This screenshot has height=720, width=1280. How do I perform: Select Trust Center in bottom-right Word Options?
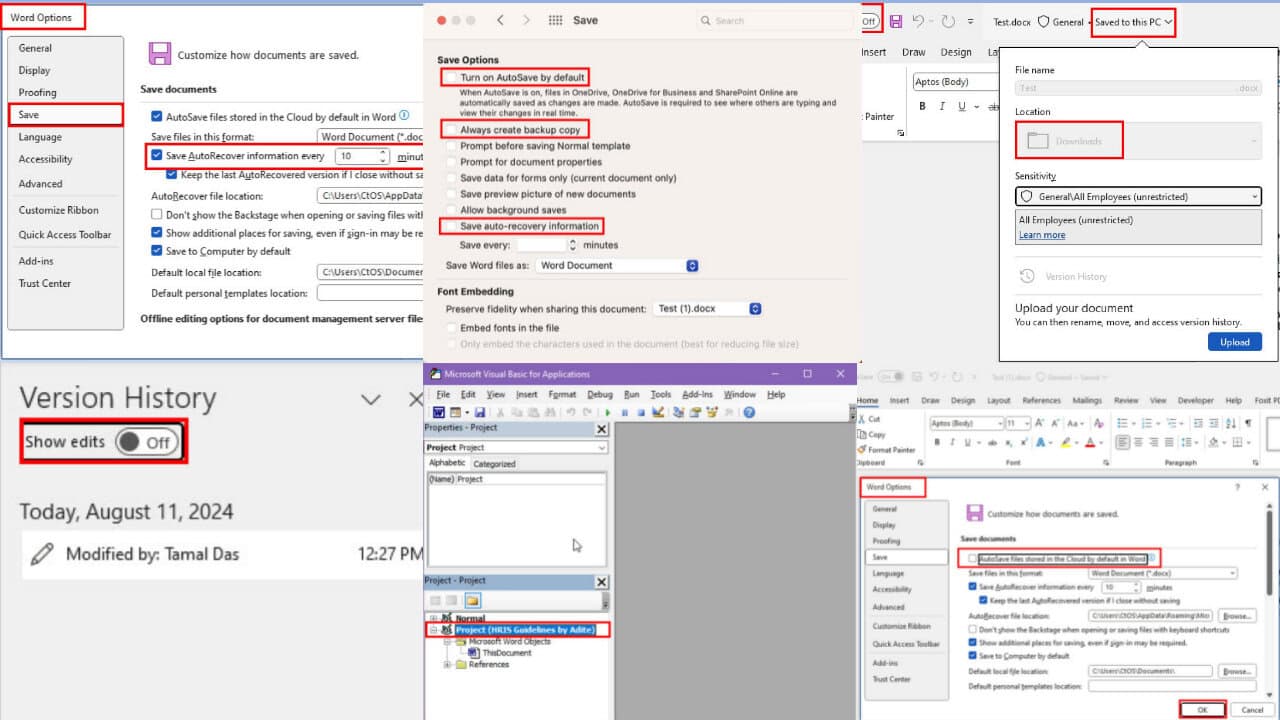(891, 679)
